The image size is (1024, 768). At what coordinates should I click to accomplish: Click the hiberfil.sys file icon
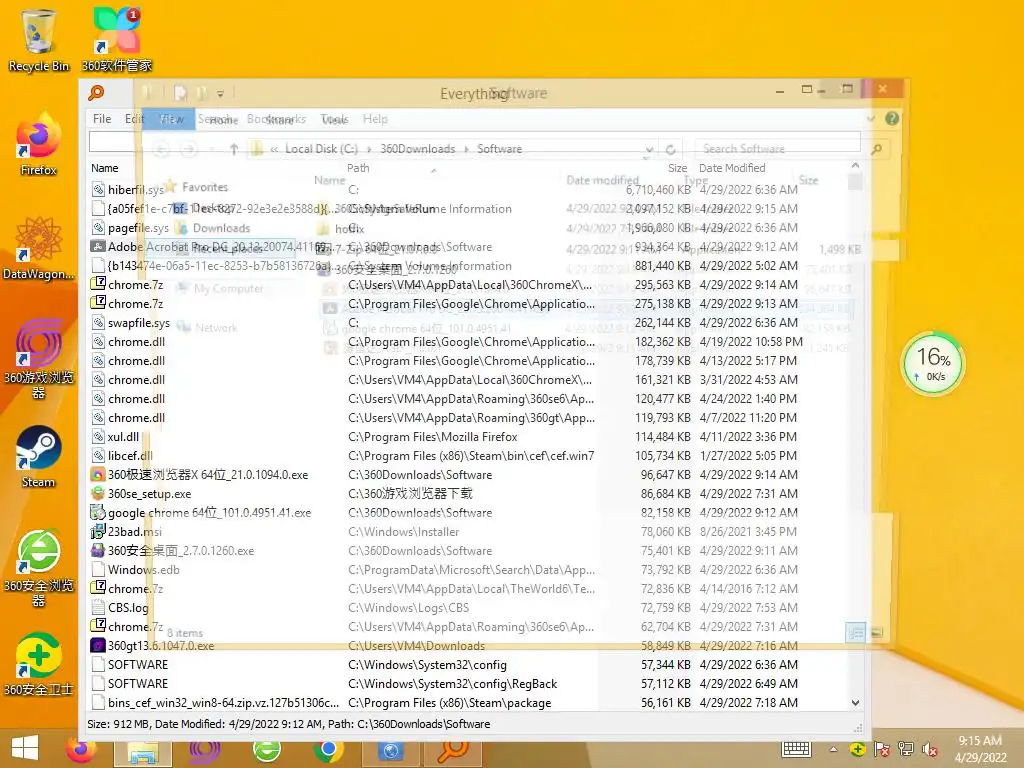[98, 189]
